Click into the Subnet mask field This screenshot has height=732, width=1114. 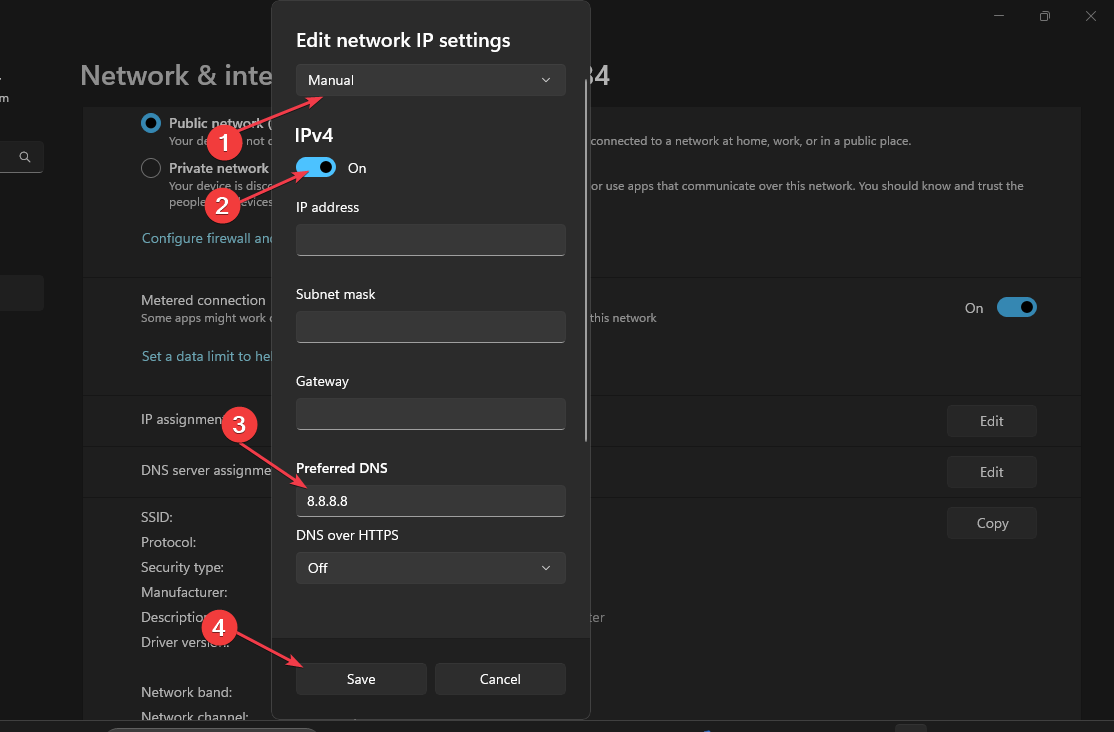(430, 327)
